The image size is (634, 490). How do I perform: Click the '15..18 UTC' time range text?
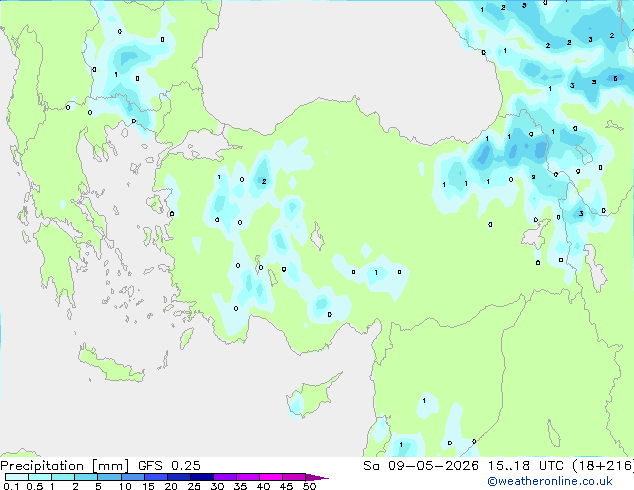pyautogui.click(x=525, y=466)
